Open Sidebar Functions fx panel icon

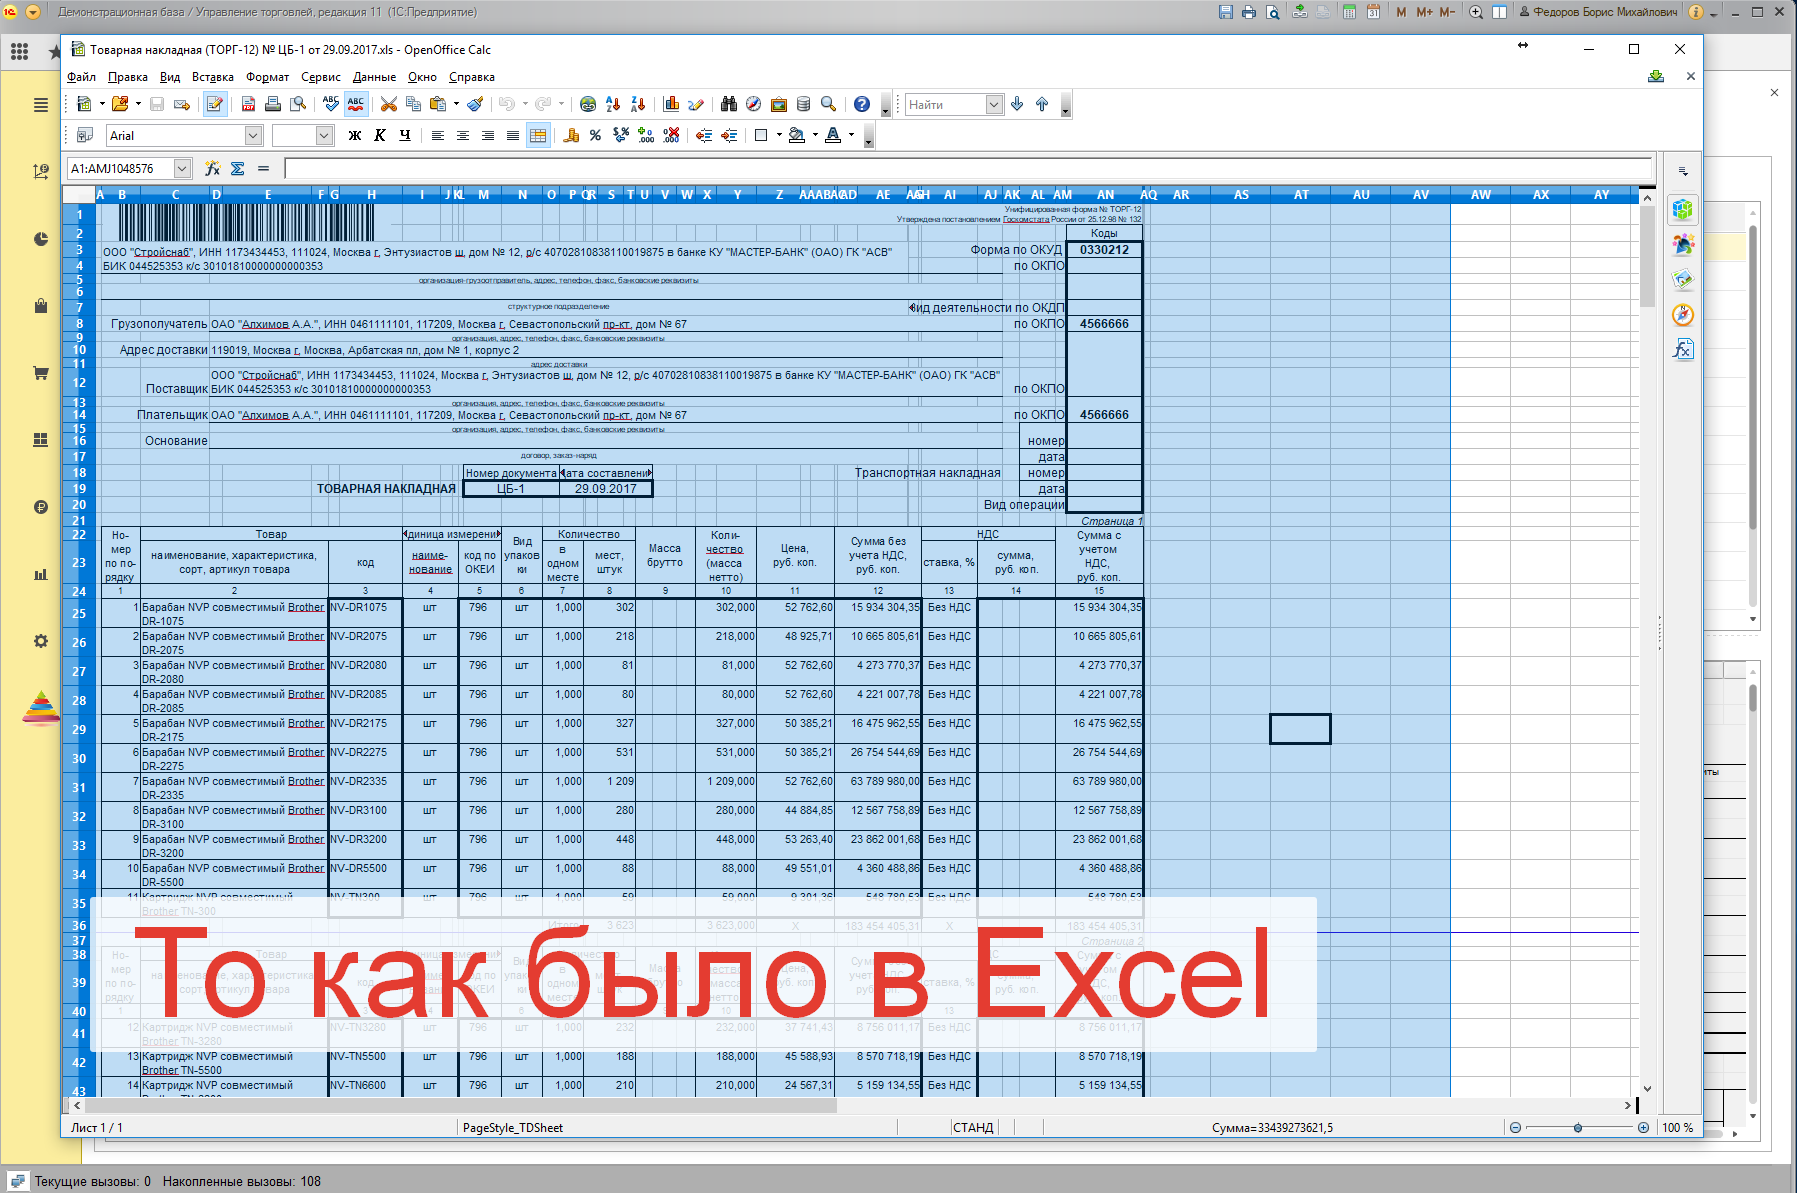pyautogui.click(x=1683, y=349)
